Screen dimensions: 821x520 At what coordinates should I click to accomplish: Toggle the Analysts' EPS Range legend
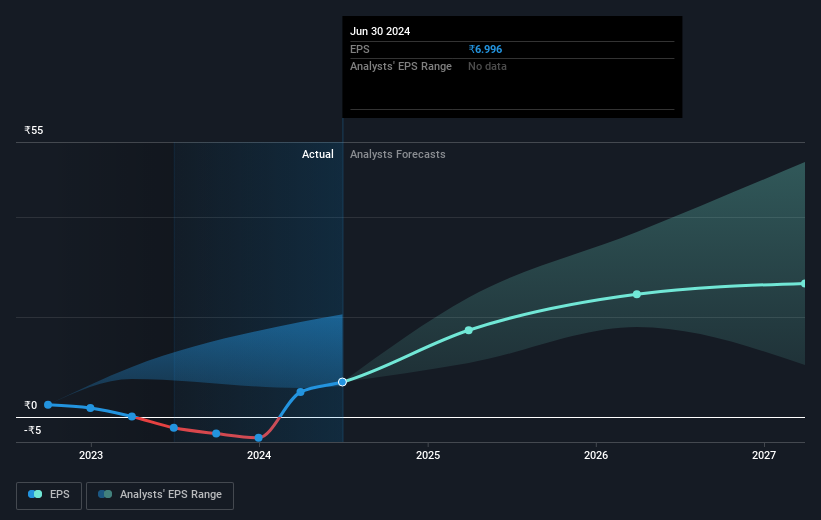[160, 495]
